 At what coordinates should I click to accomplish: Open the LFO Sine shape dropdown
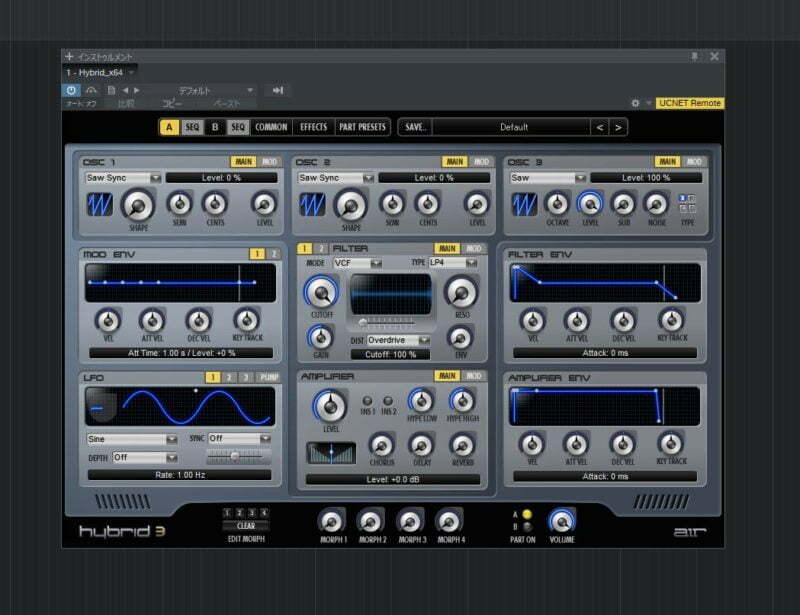pos(131,439)
